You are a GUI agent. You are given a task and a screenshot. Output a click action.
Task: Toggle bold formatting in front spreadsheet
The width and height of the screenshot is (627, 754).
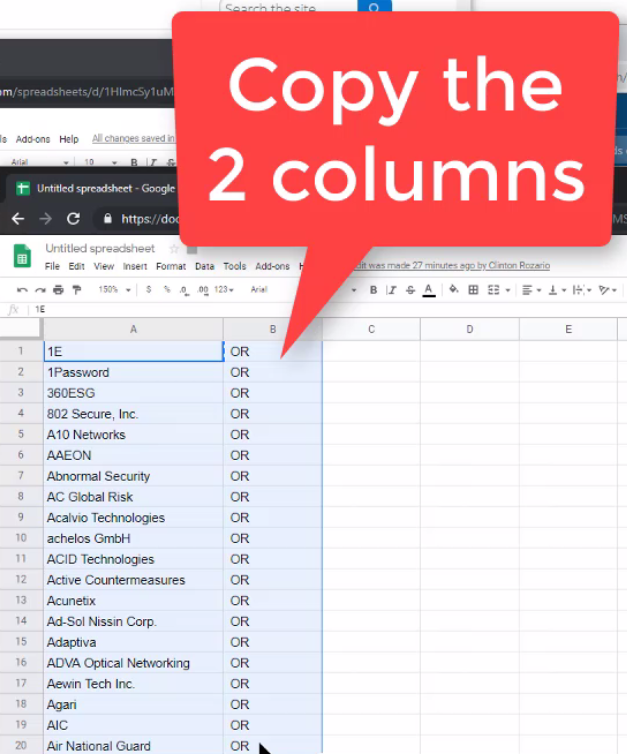click(373, 290)
